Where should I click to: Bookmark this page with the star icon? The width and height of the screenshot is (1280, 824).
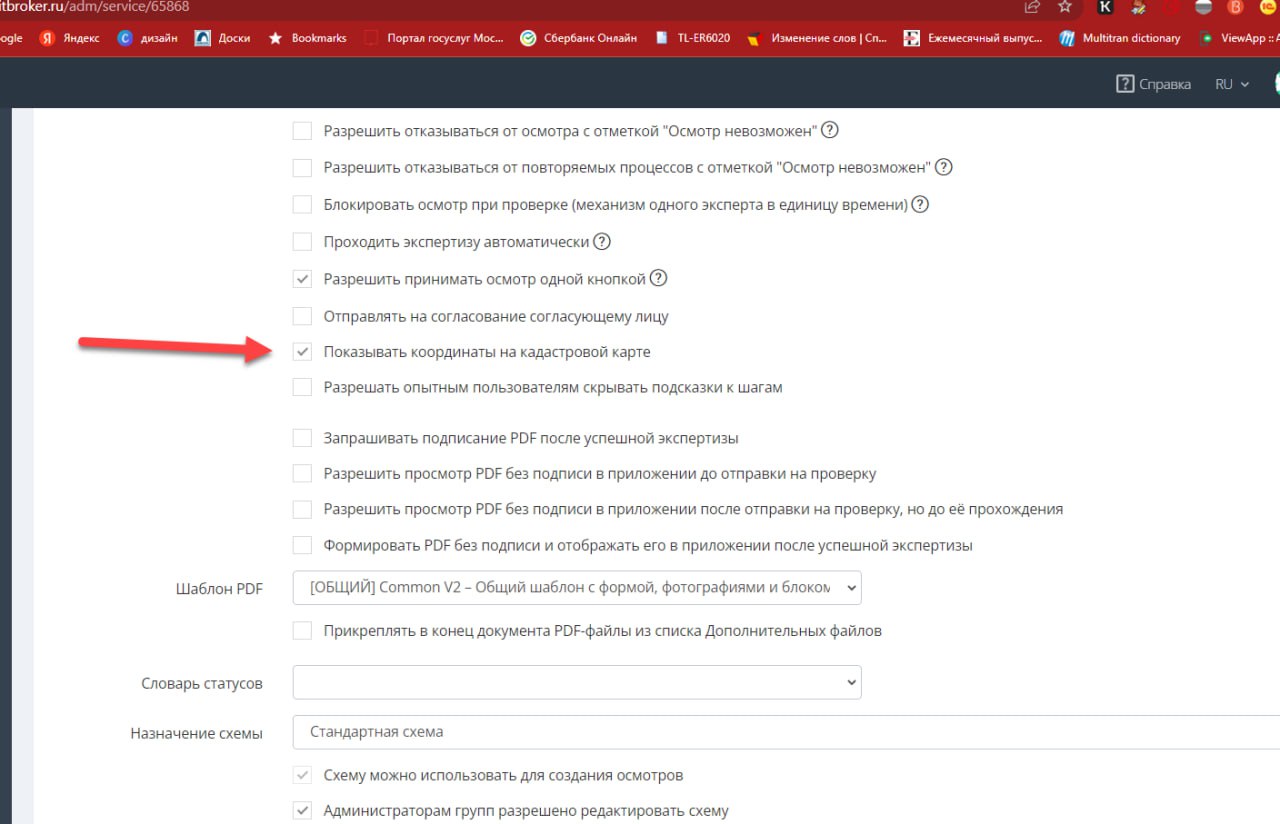click(1065, 7)
